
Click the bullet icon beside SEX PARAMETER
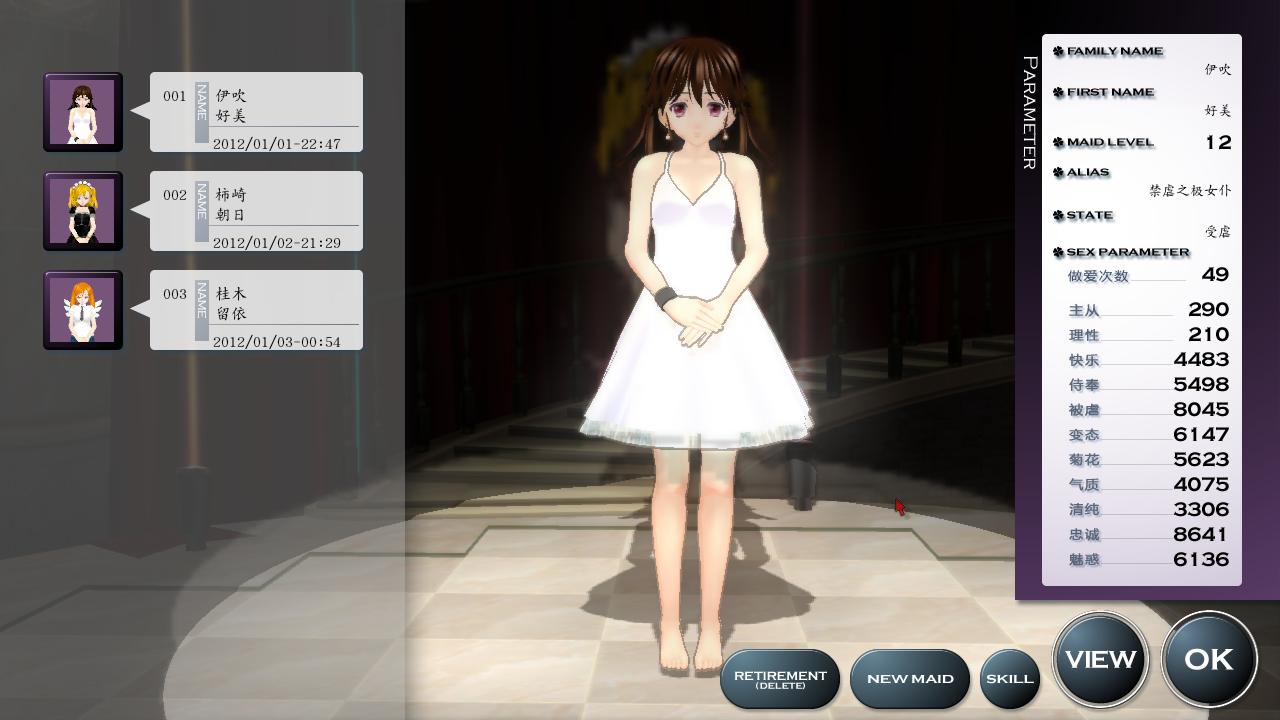pyautogui.click(x=1059, y=252)
